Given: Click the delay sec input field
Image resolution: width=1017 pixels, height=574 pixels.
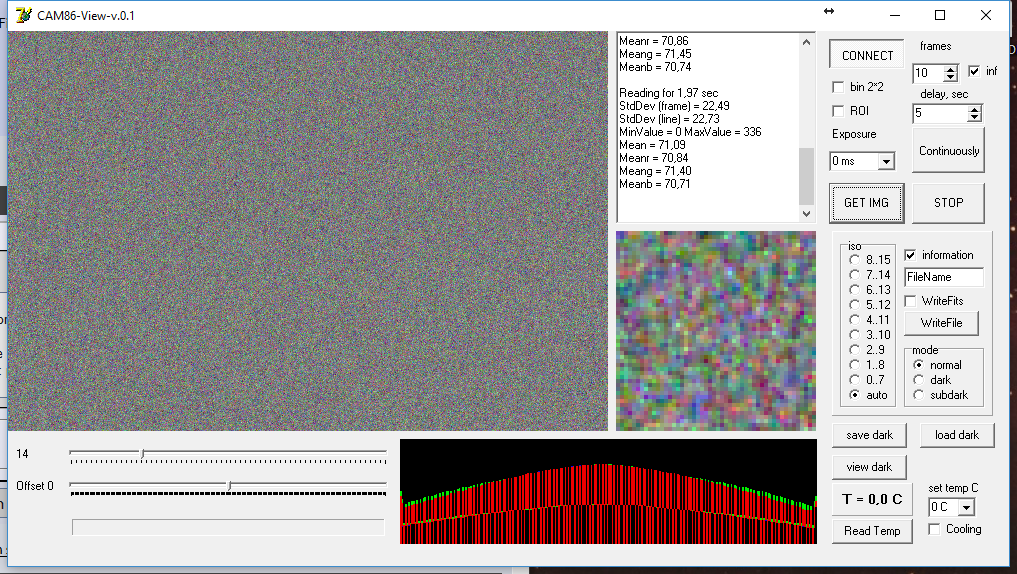Looking at the screenshot, I should (940, 114).
